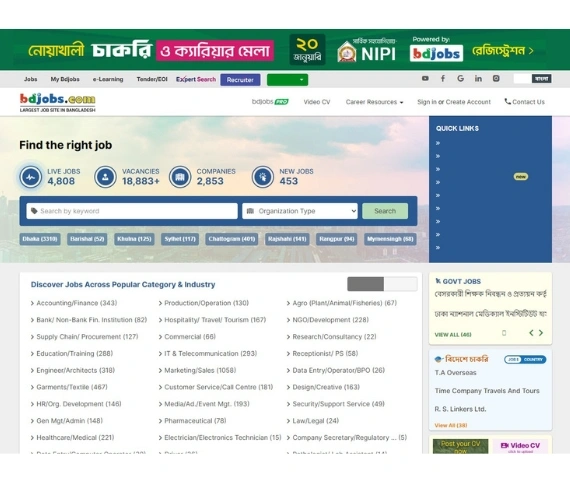Viewport: 570px width, 483px height.
Task: Open Customer Service/Call Centre (181) category
Action: (x=219, y=387)
